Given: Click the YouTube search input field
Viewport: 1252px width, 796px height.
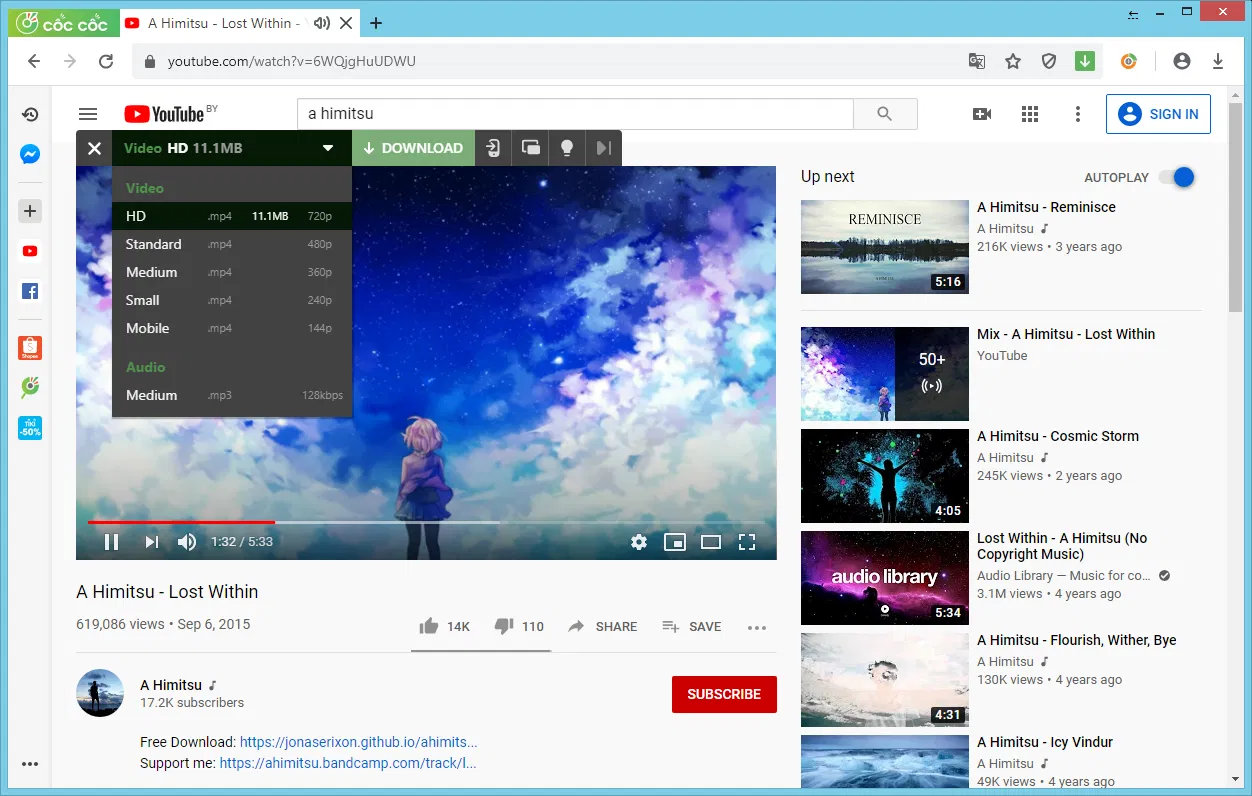Looking at the screenshot, I should pyautogui.click(x=575, y=114).
